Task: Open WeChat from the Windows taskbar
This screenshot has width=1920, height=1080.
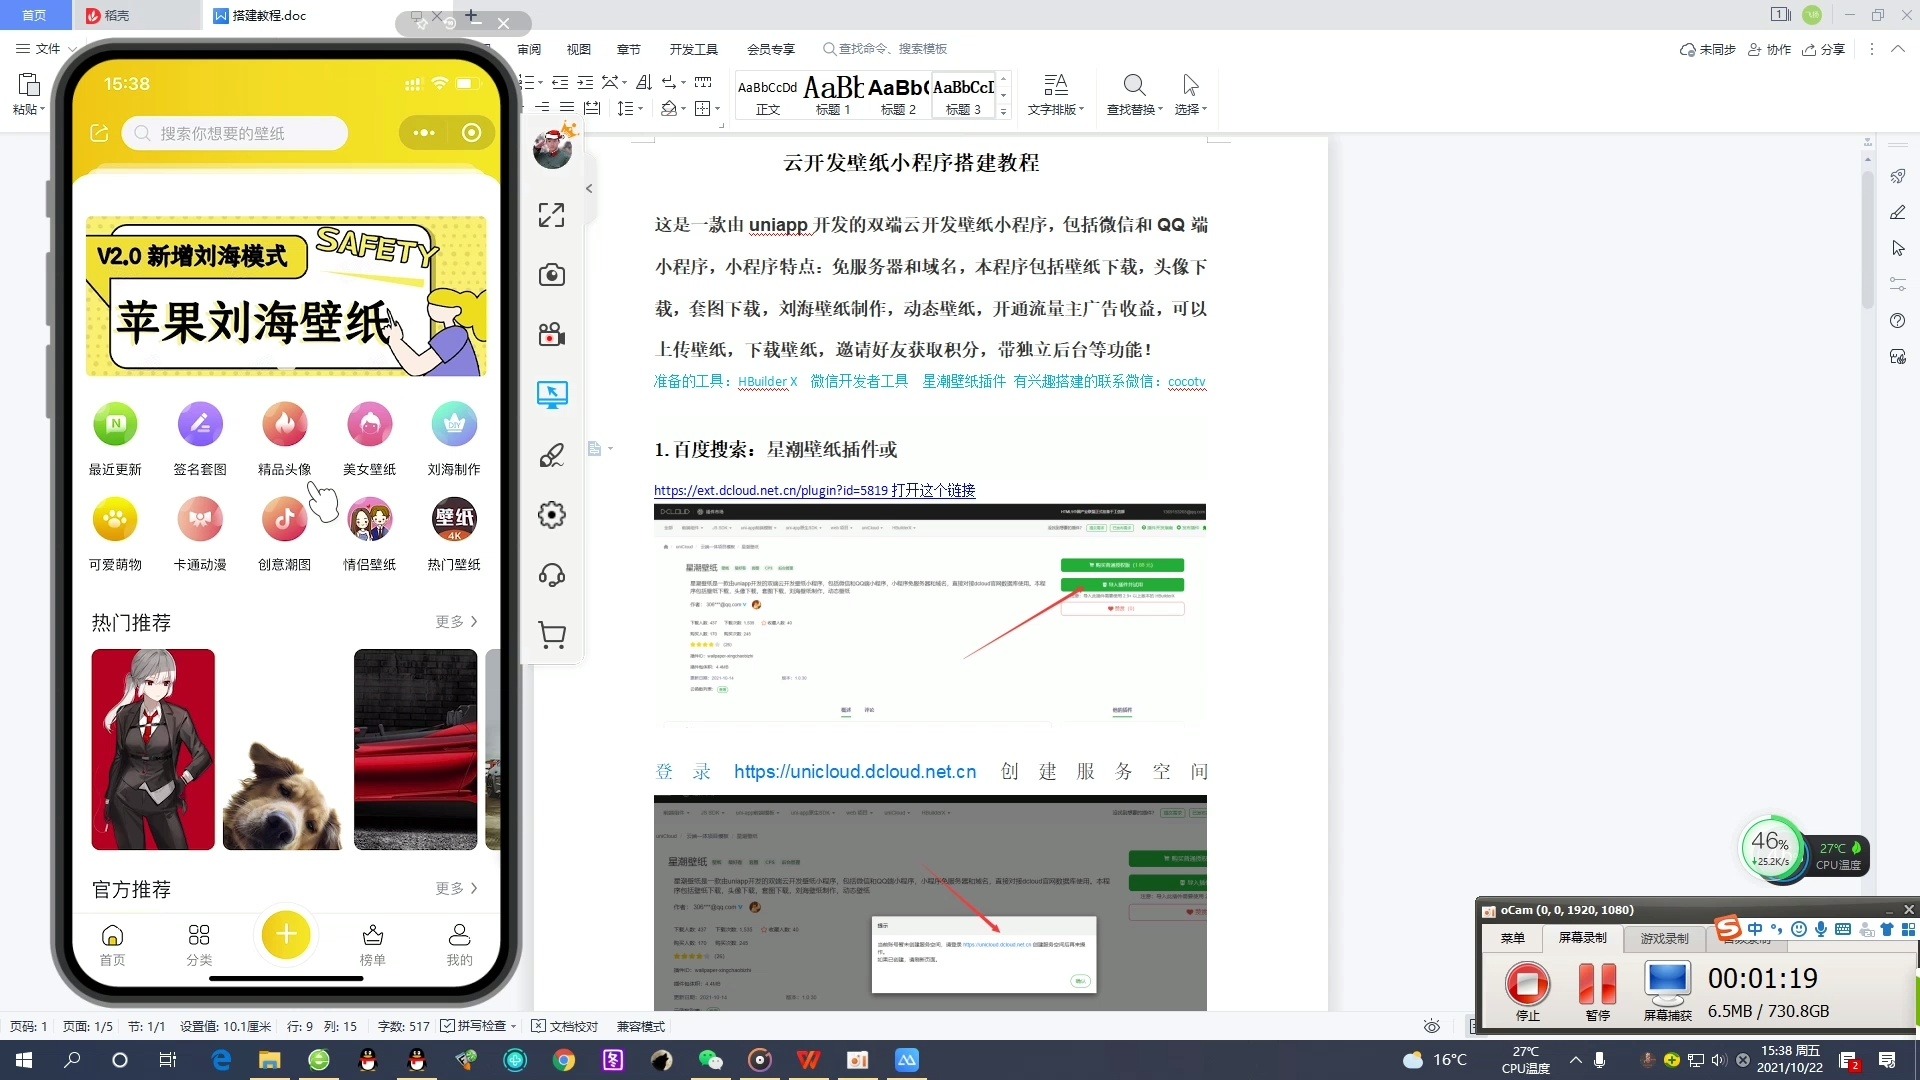Action: (x=710, y=1060)
